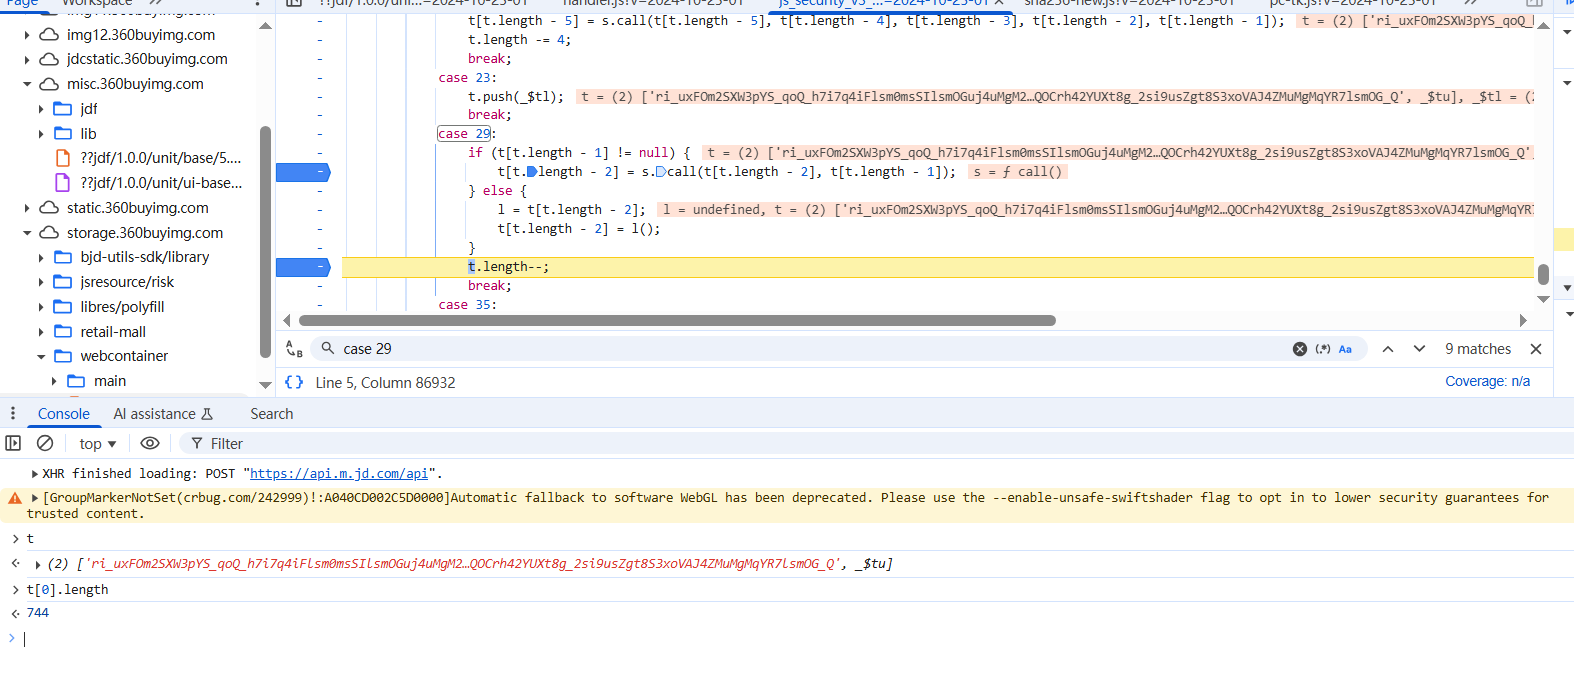Click the navigator scroll-down arrow
The image size is (1574, 689).
(x=265, y=385)
